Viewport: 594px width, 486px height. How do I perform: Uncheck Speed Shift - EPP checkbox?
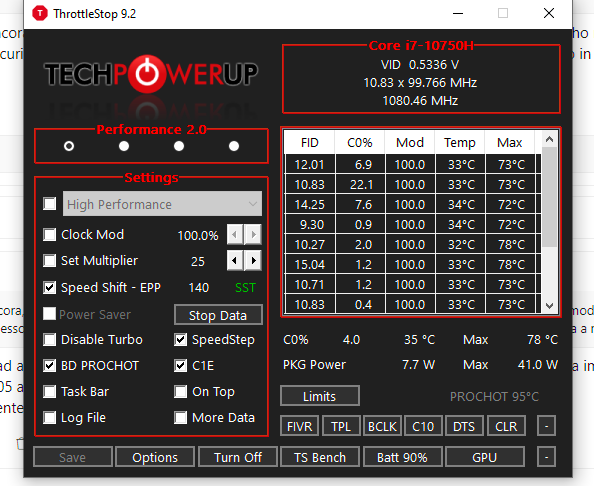point(50,288)
